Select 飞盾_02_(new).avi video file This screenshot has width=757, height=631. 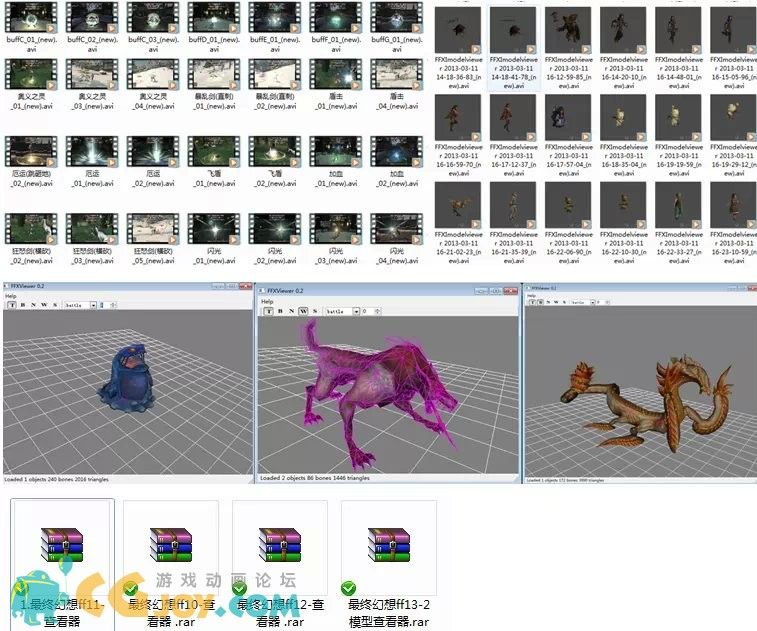point(275,162)
